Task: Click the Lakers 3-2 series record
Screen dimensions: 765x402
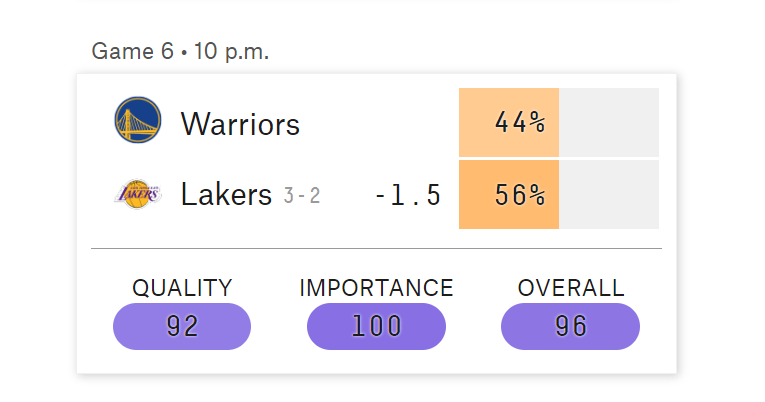Action: (302, 196)
